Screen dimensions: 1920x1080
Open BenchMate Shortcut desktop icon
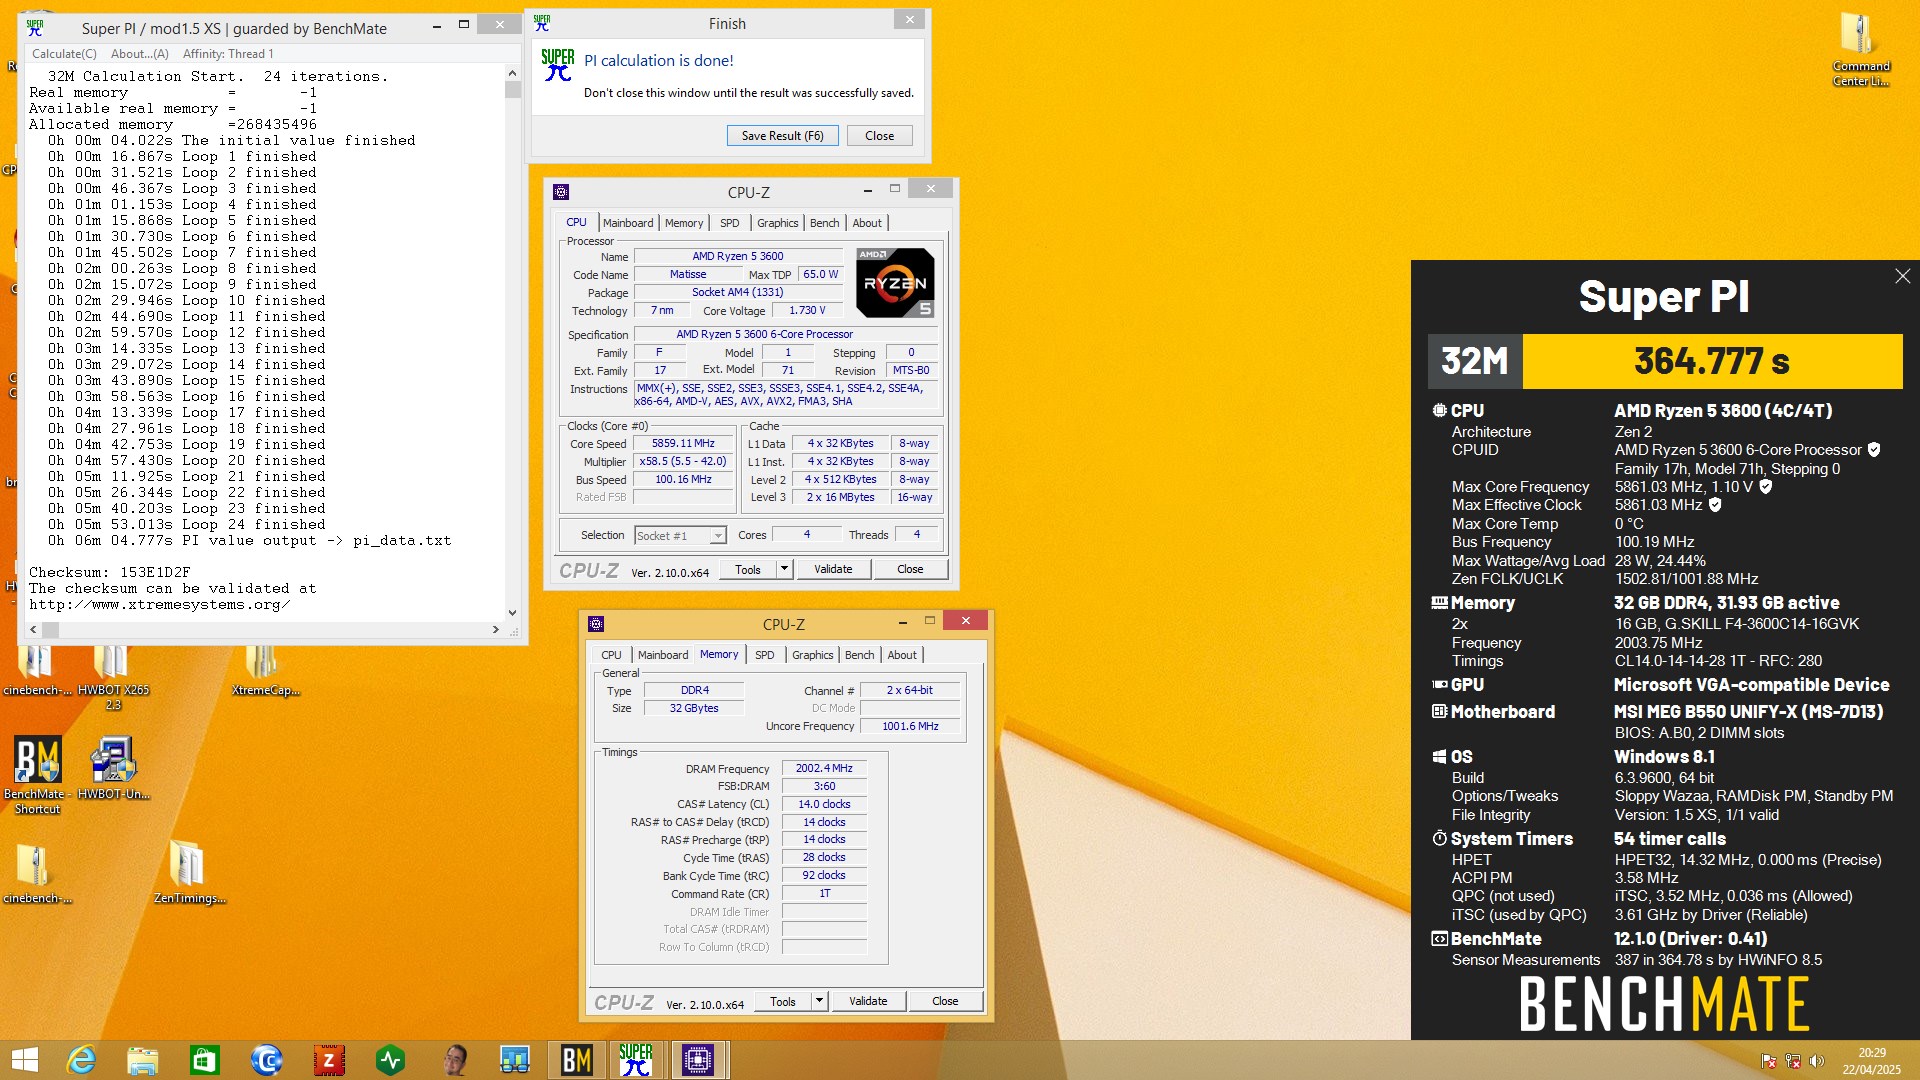click(38, 775)
